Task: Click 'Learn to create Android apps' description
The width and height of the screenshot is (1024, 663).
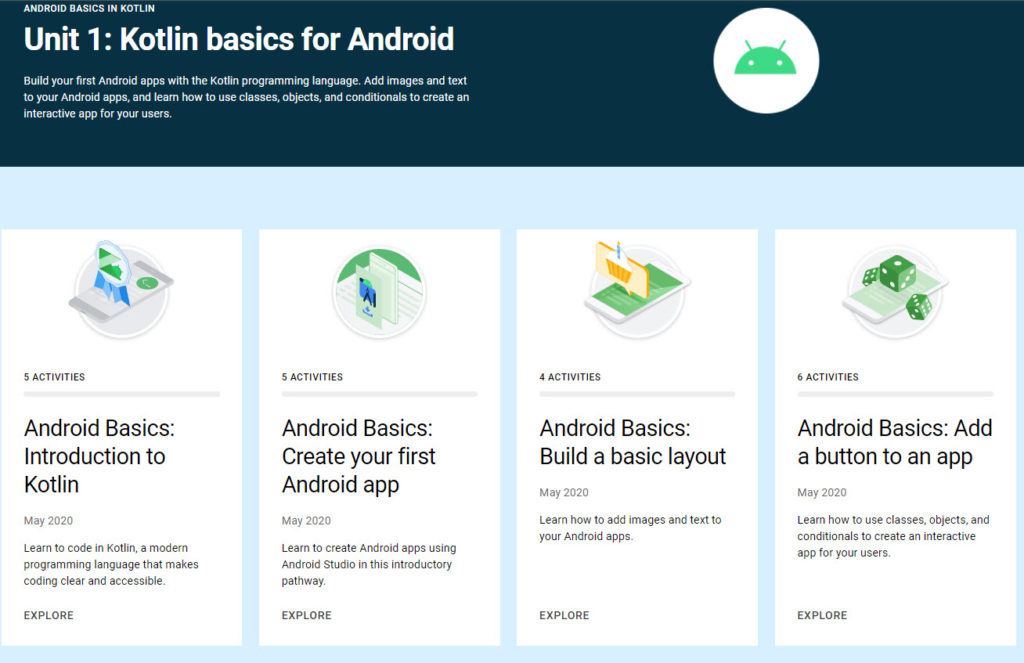Action: [369, 564]
